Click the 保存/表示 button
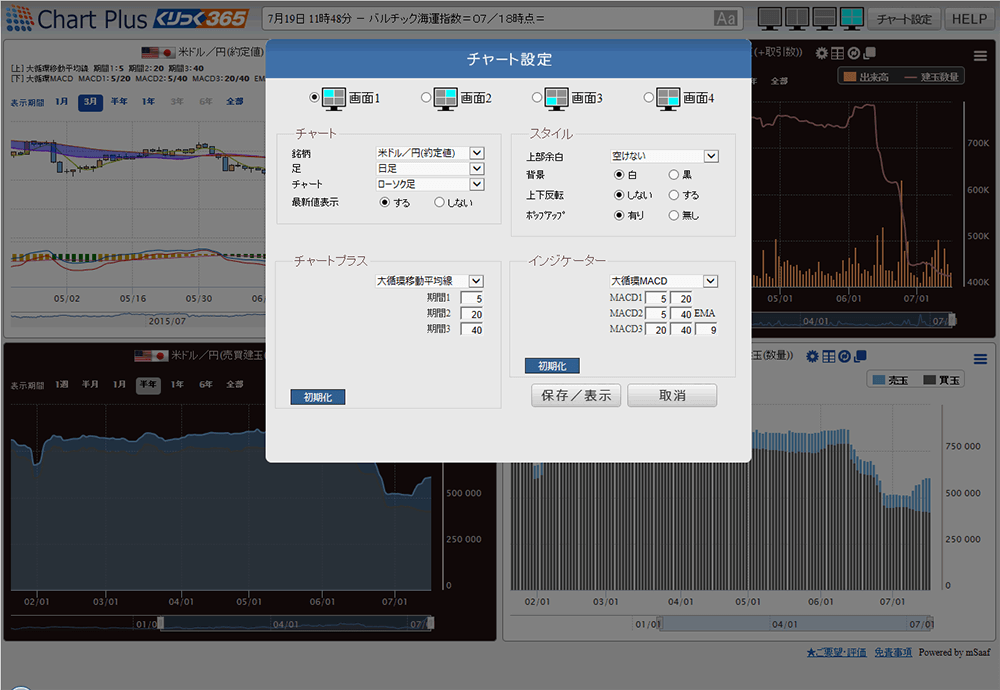This screenshot has width=1000, height=690. point(575,395)
